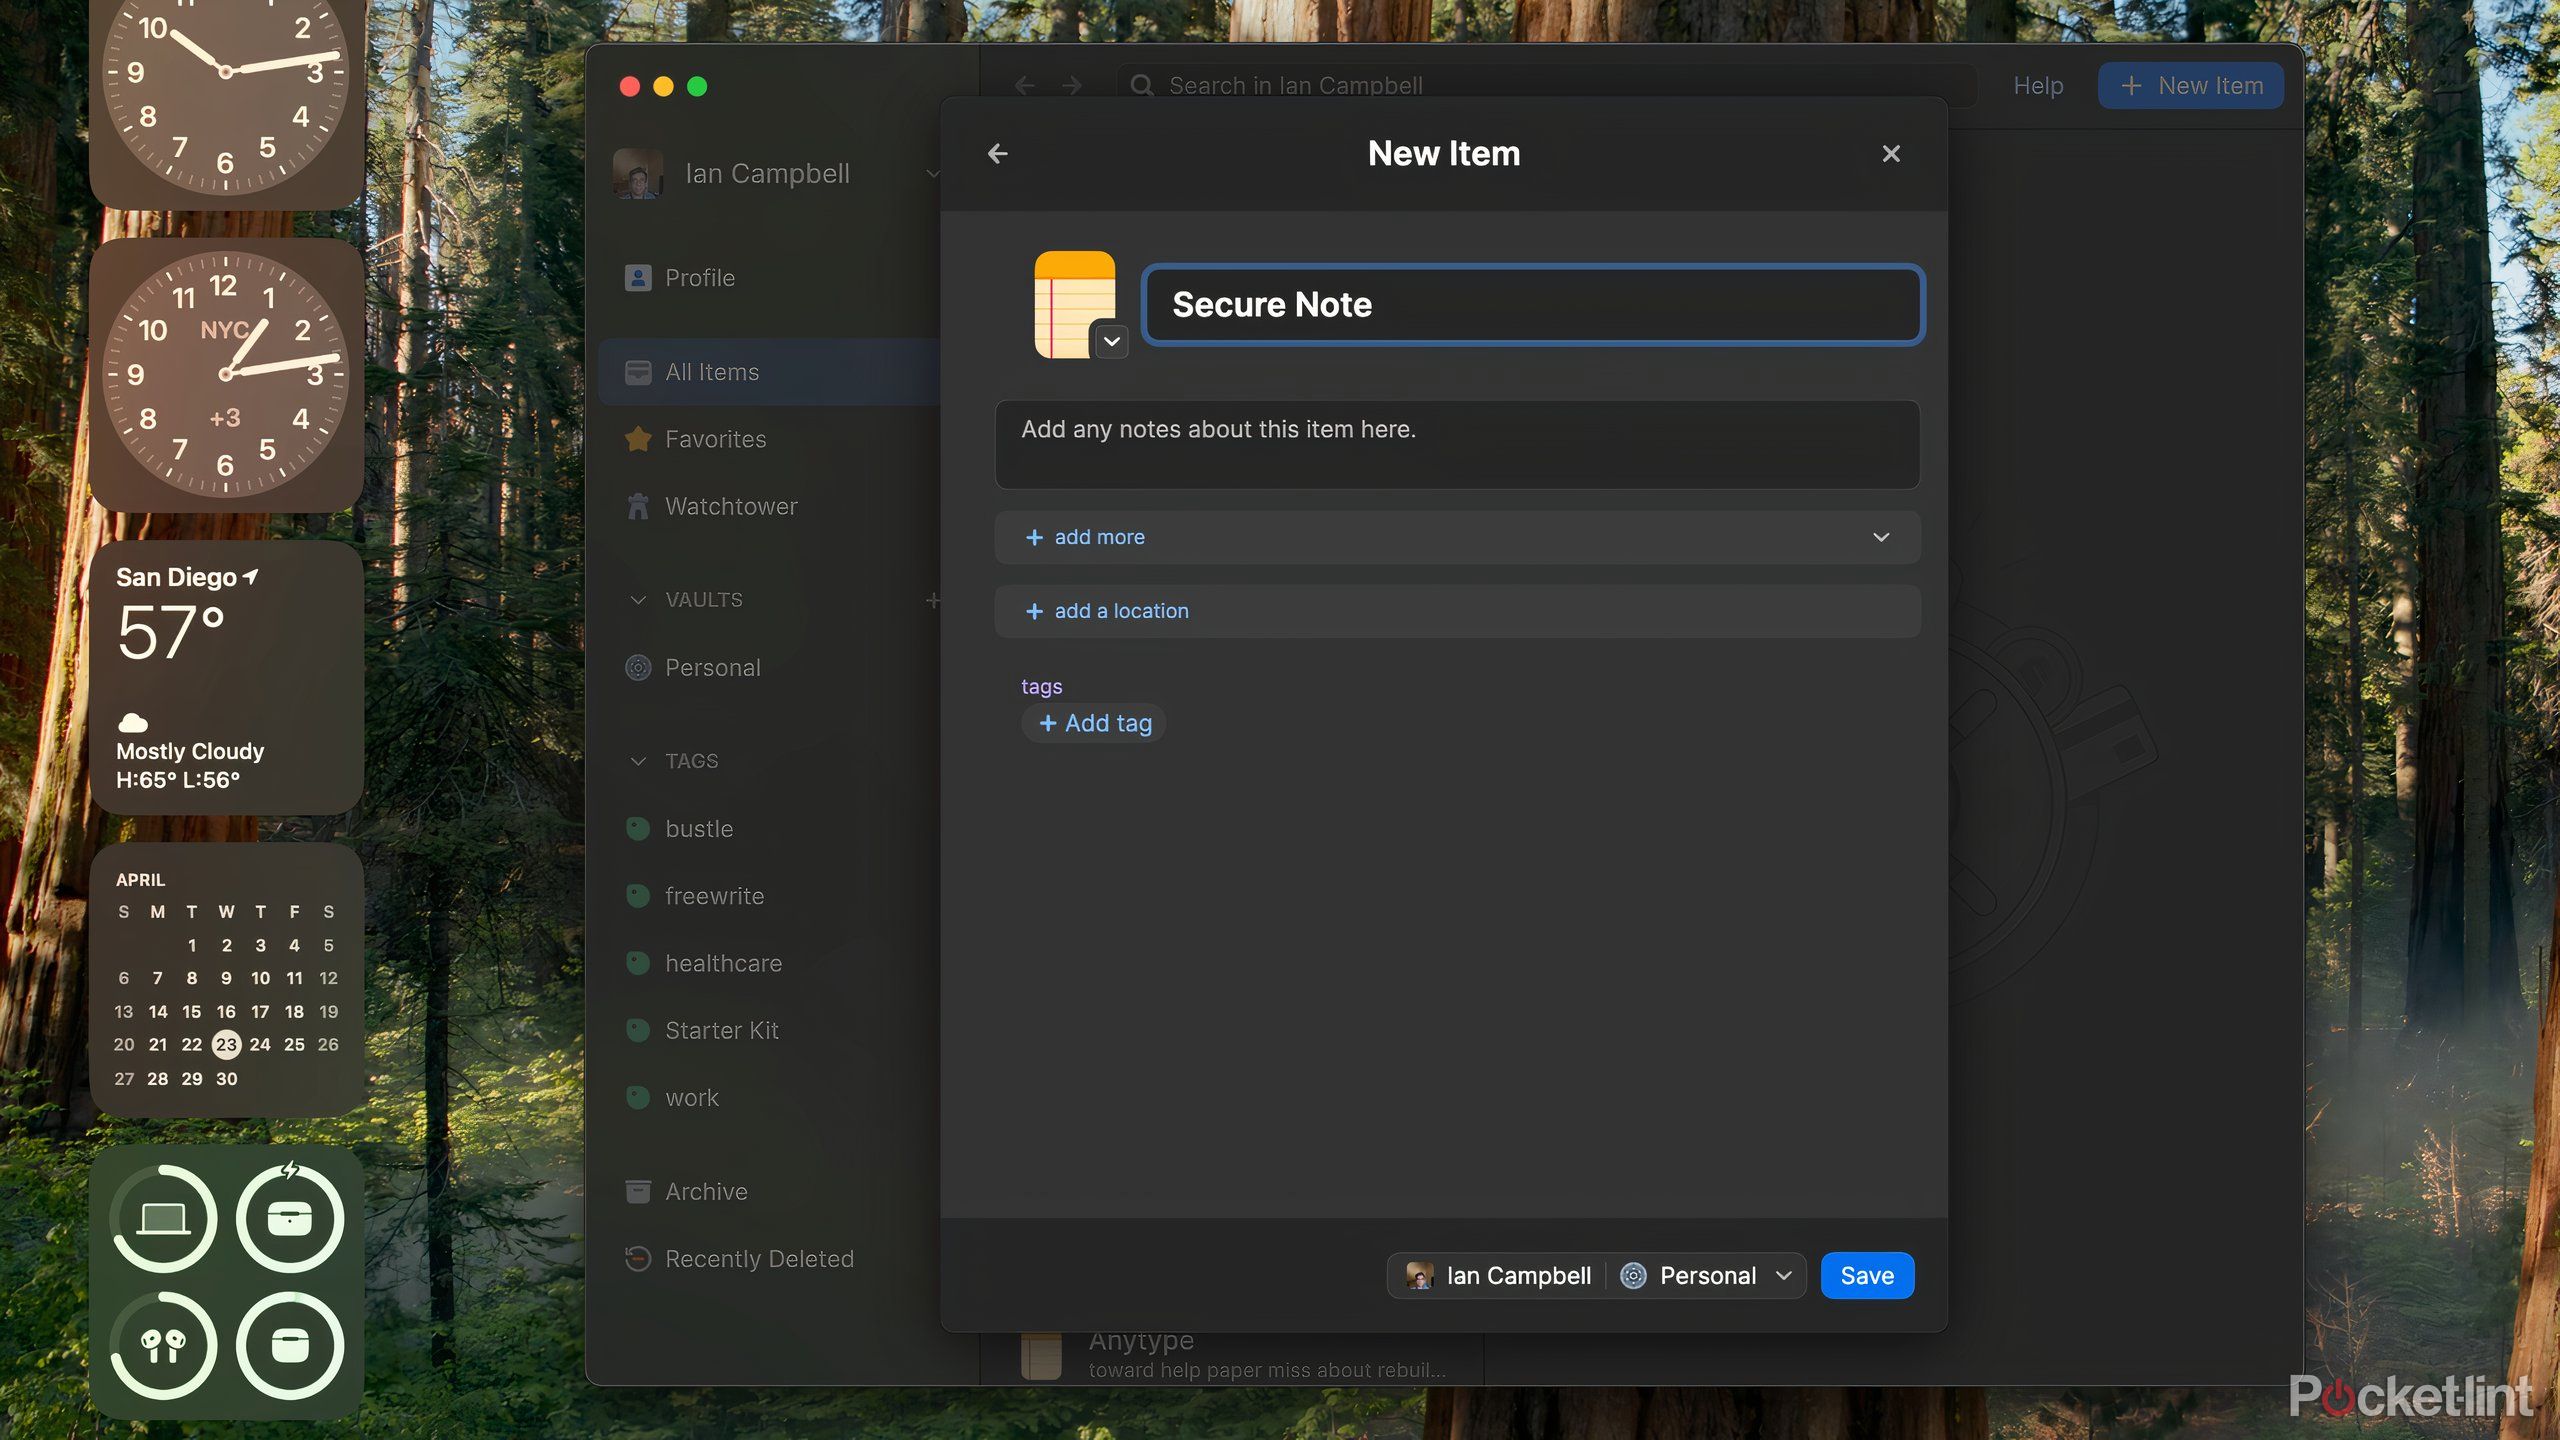
Task: Click the Archive box icon
Action: coord(638,1192)
